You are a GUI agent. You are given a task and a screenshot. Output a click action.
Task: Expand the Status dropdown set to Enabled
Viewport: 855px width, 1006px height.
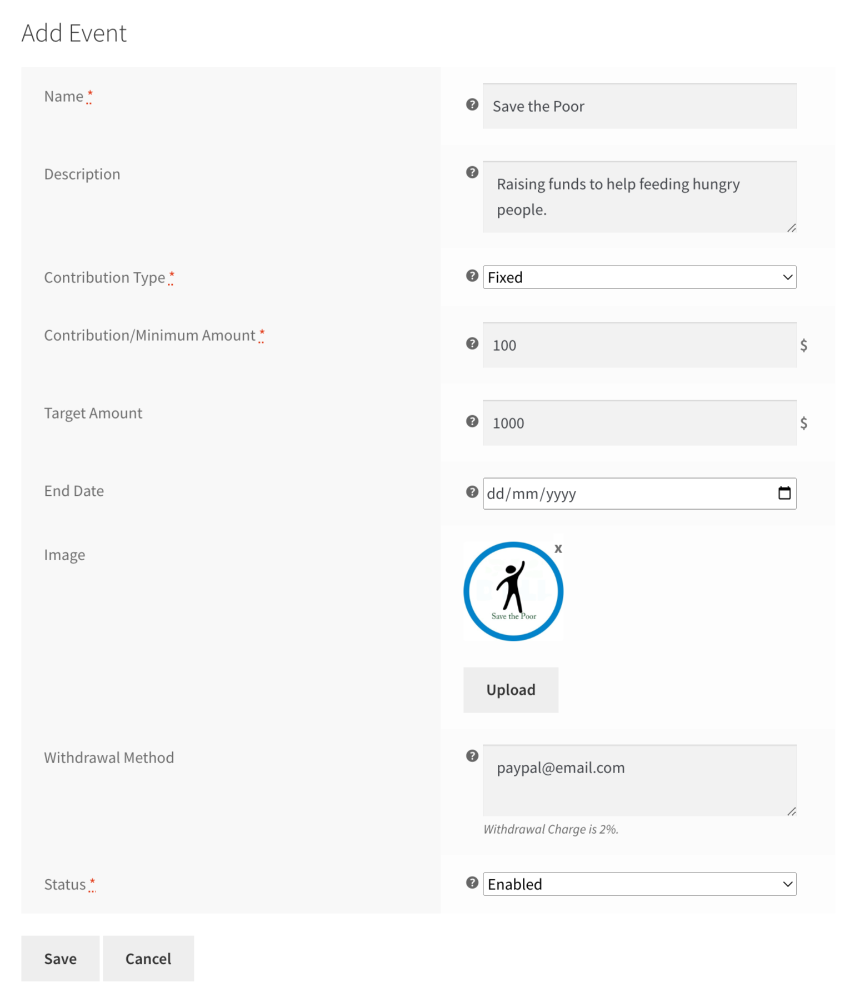pos(640,884)
